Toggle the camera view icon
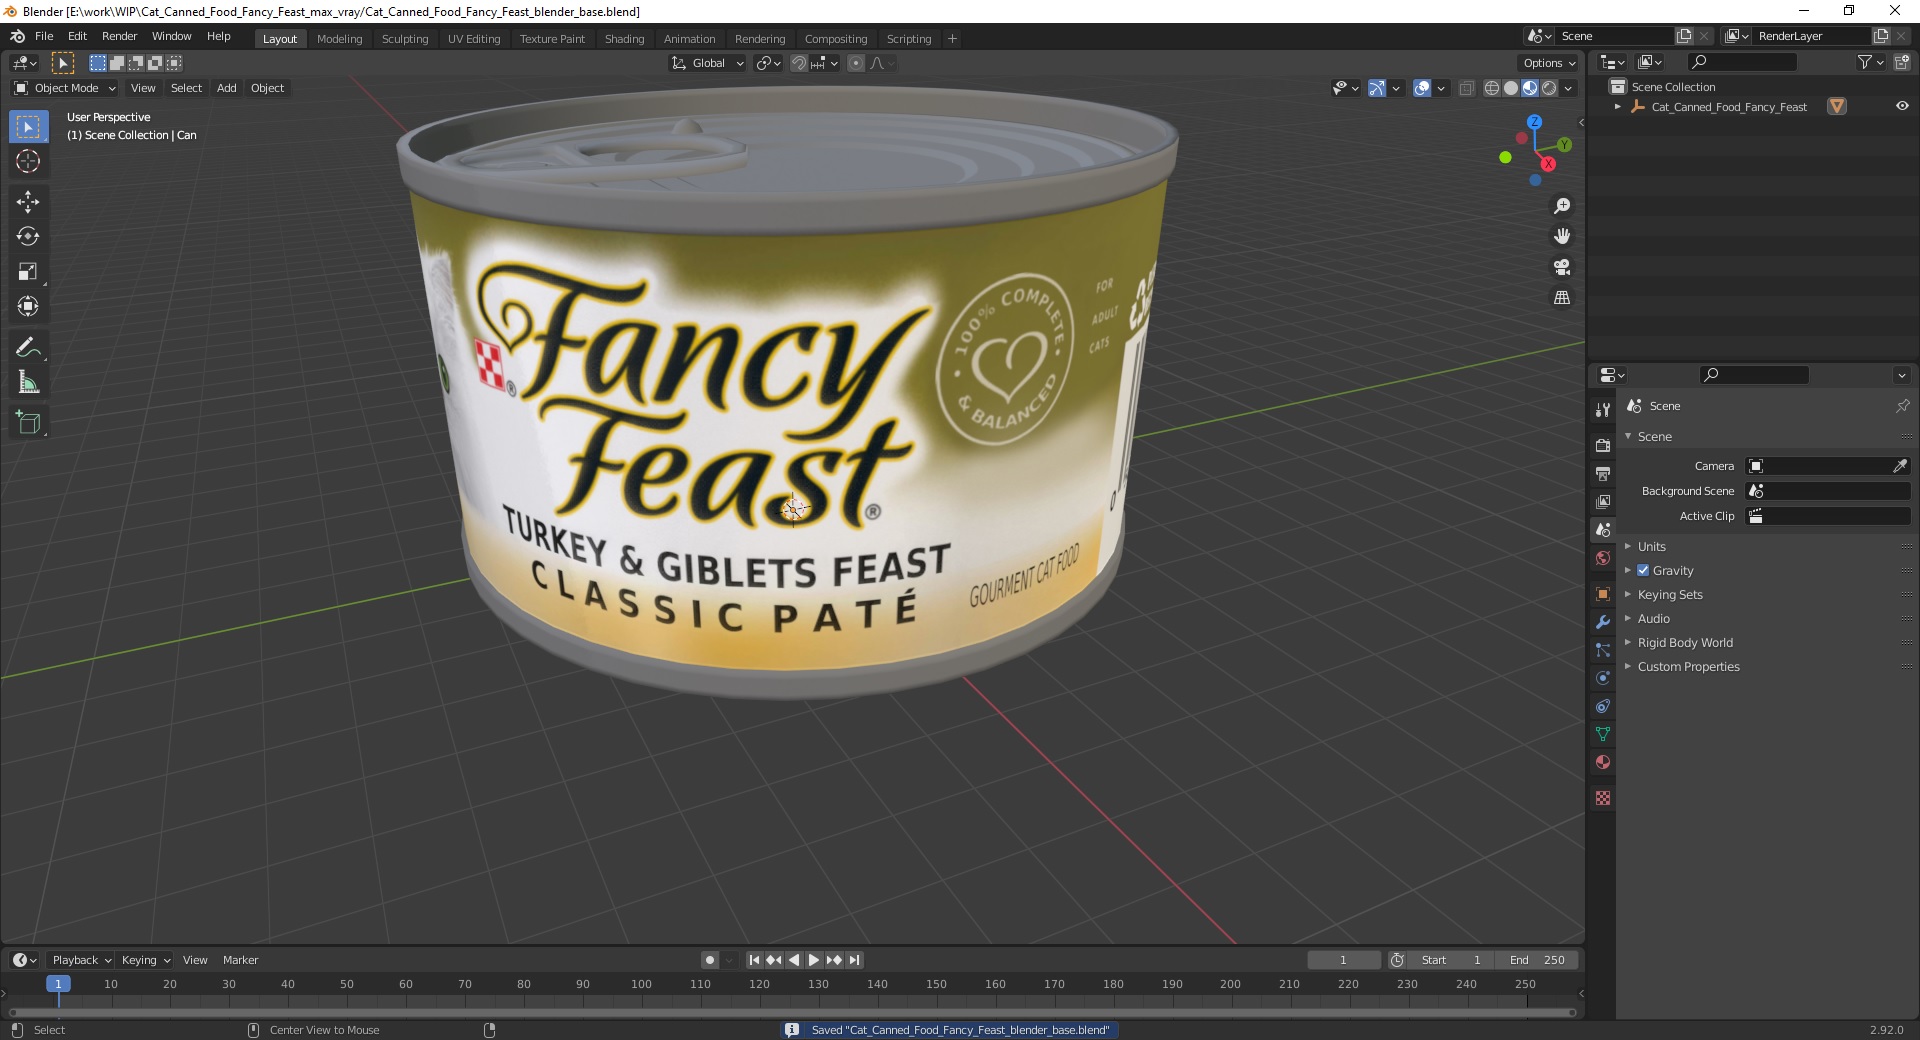 [x=1561, y=267]
